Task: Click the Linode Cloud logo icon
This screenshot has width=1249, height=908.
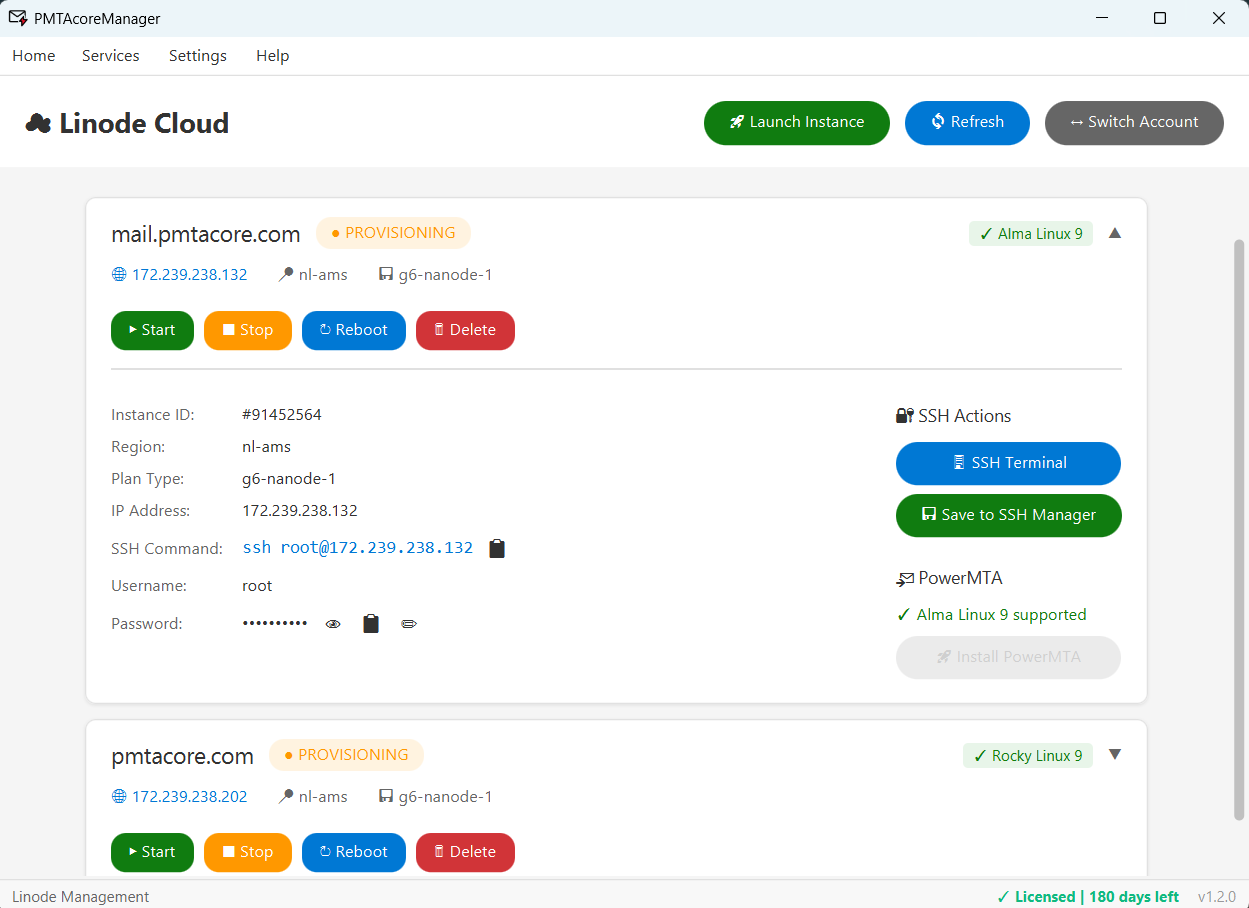Action: pyautogui.click(x=36, y=122)
